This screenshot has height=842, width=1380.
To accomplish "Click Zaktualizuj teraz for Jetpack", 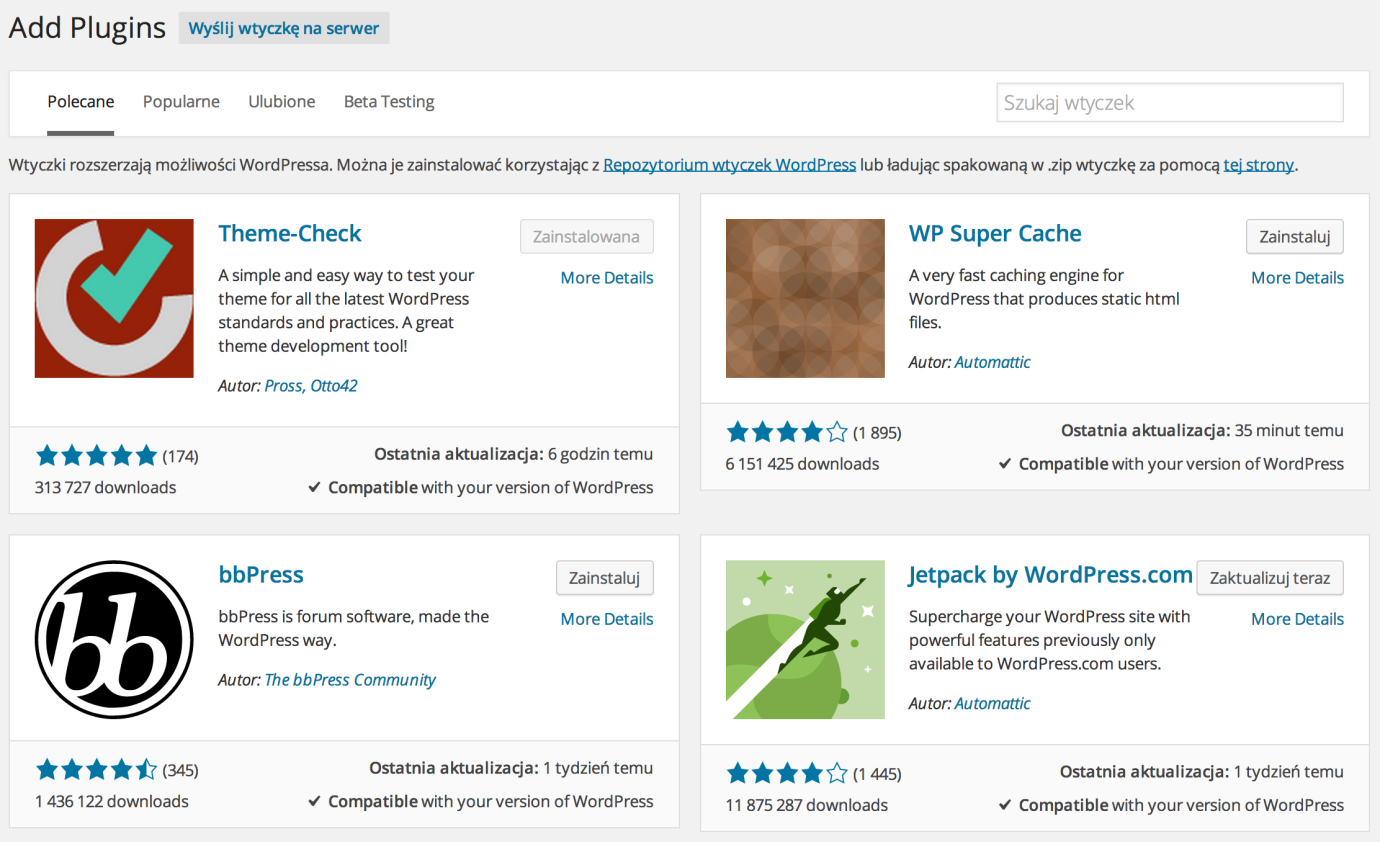I will click(1269, 578).
